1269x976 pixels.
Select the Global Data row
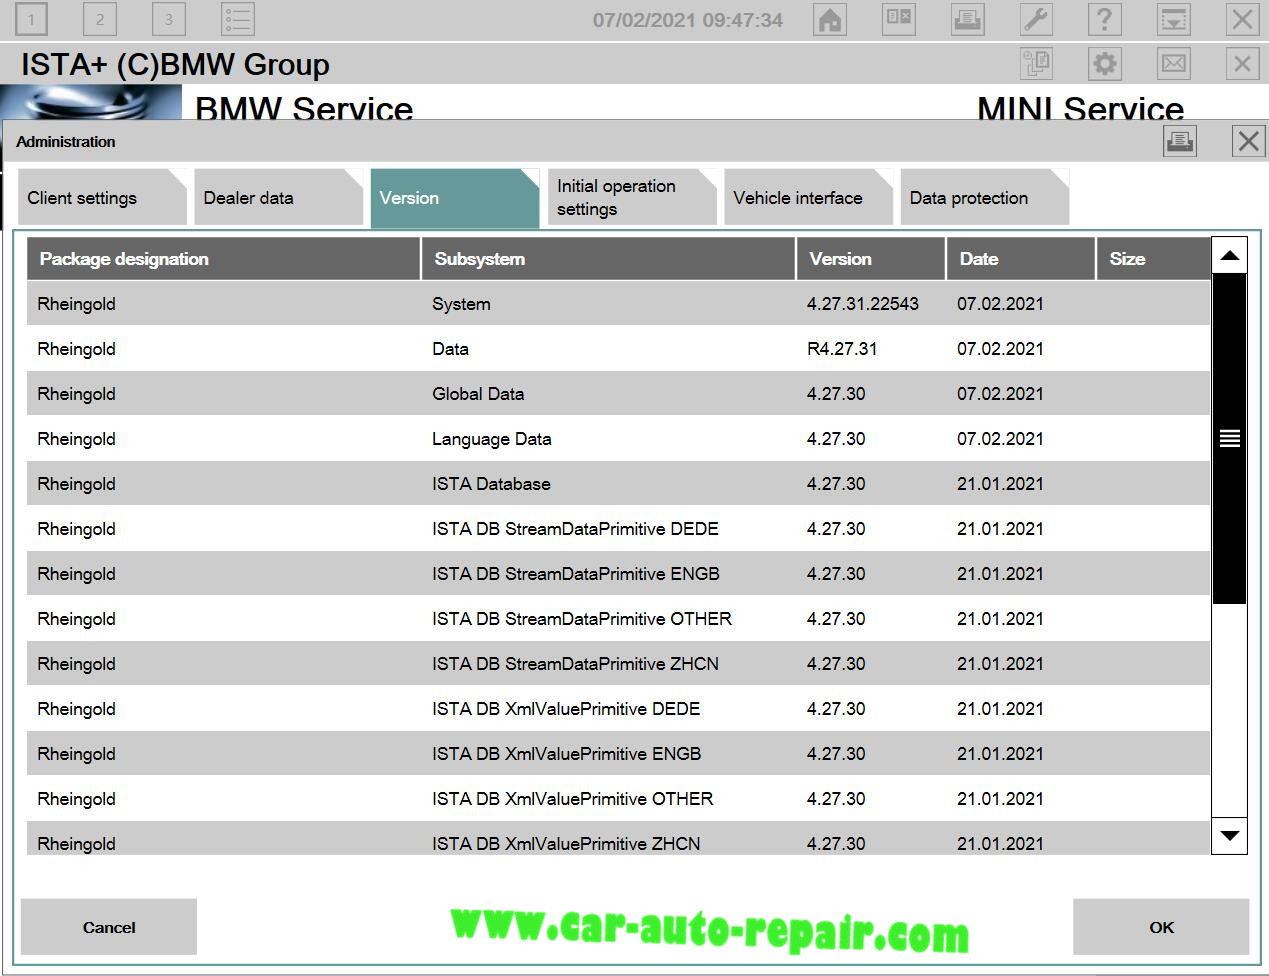point(618,394)
